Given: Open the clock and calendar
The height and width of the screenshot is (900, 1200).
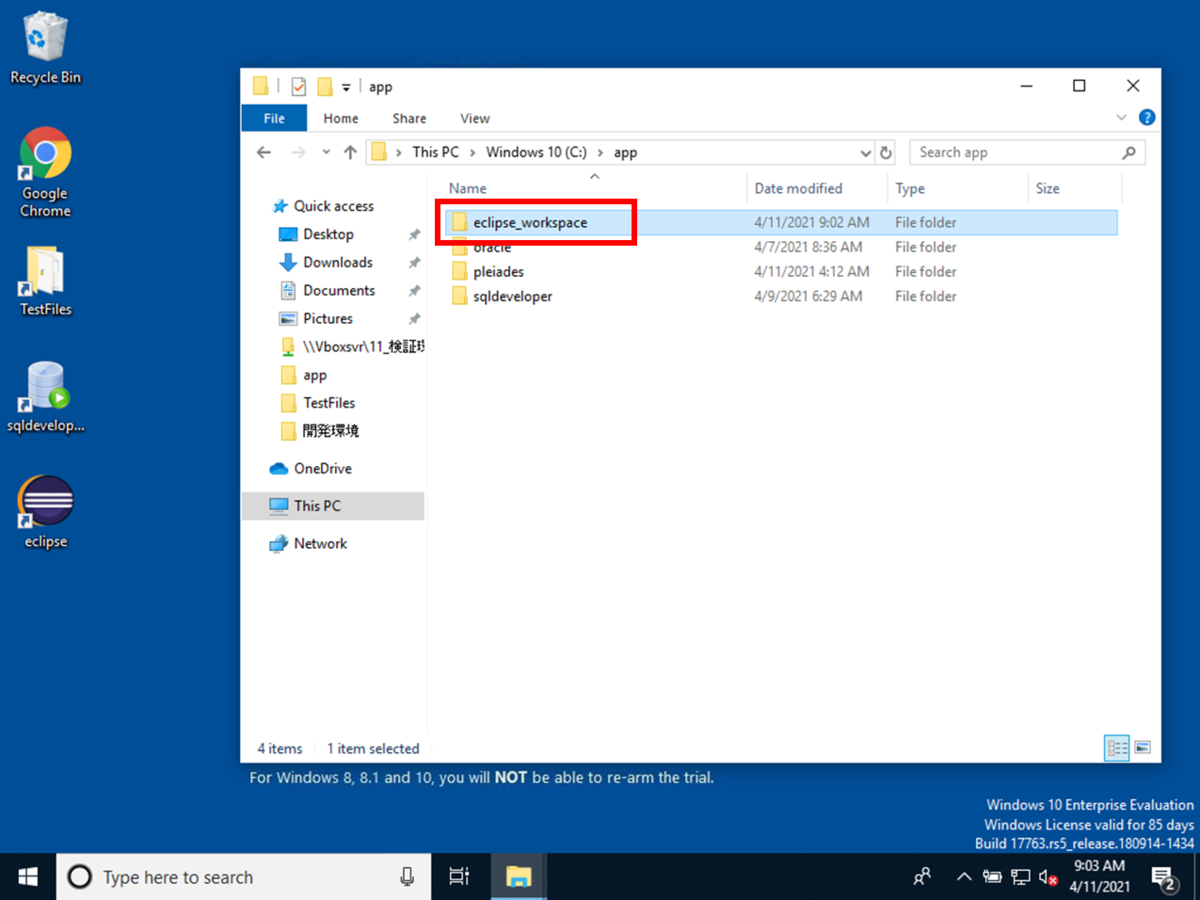Looking at the screenshot, I should (1099, 876).
